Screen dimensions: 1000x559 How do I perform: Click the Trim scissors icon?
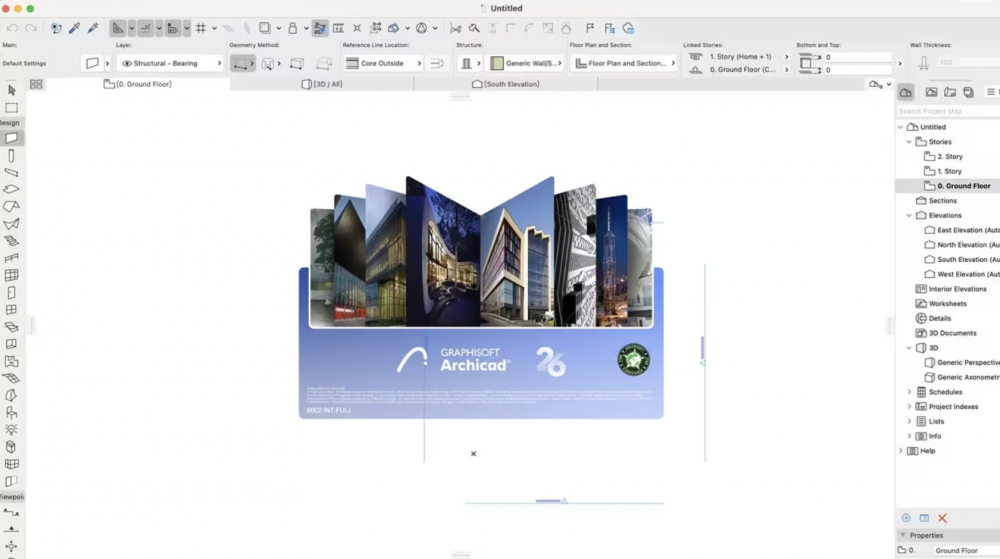click(x=455, y=28)
